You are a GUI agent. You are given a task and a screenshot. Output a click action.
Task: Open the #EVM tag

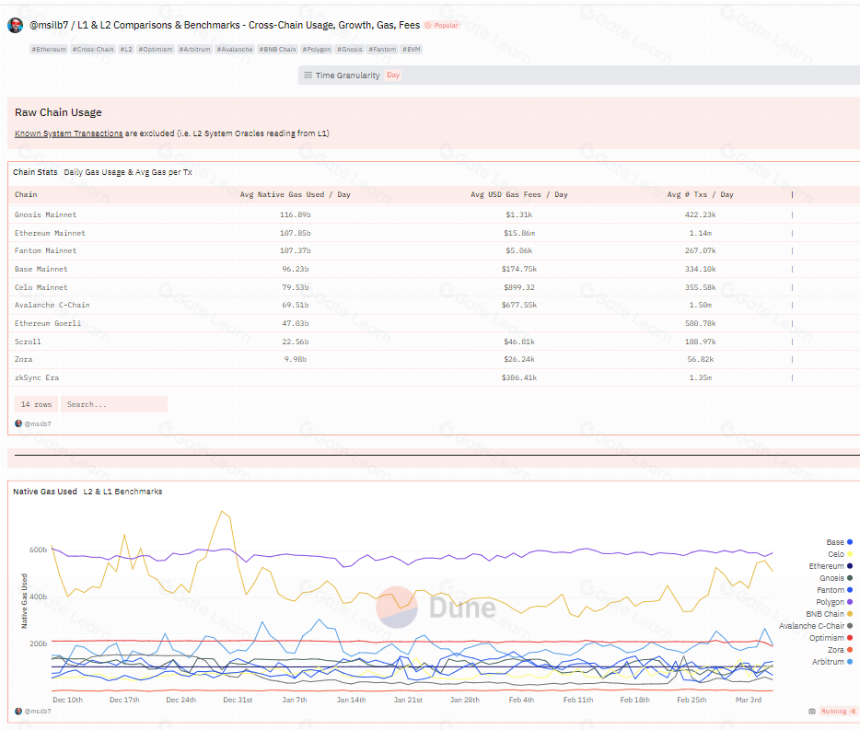411,49
